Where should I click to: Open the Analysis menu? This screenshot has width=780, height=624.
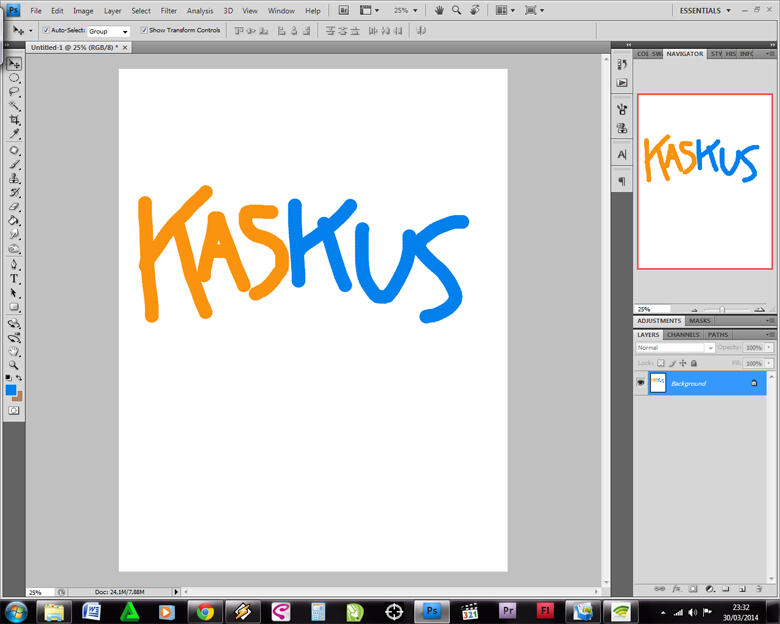coord(200,10)
